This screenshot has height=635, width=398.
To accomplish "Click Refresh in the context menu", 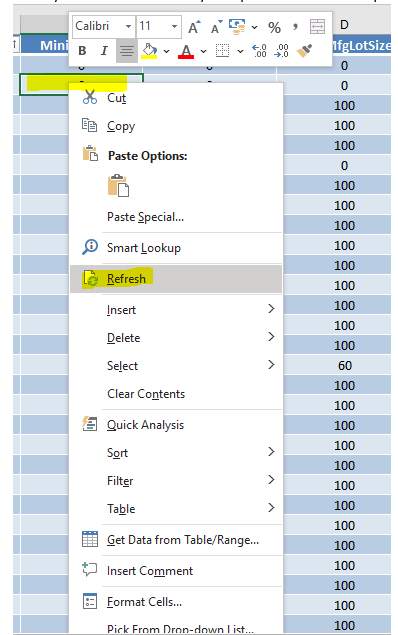I will (176, 279).
